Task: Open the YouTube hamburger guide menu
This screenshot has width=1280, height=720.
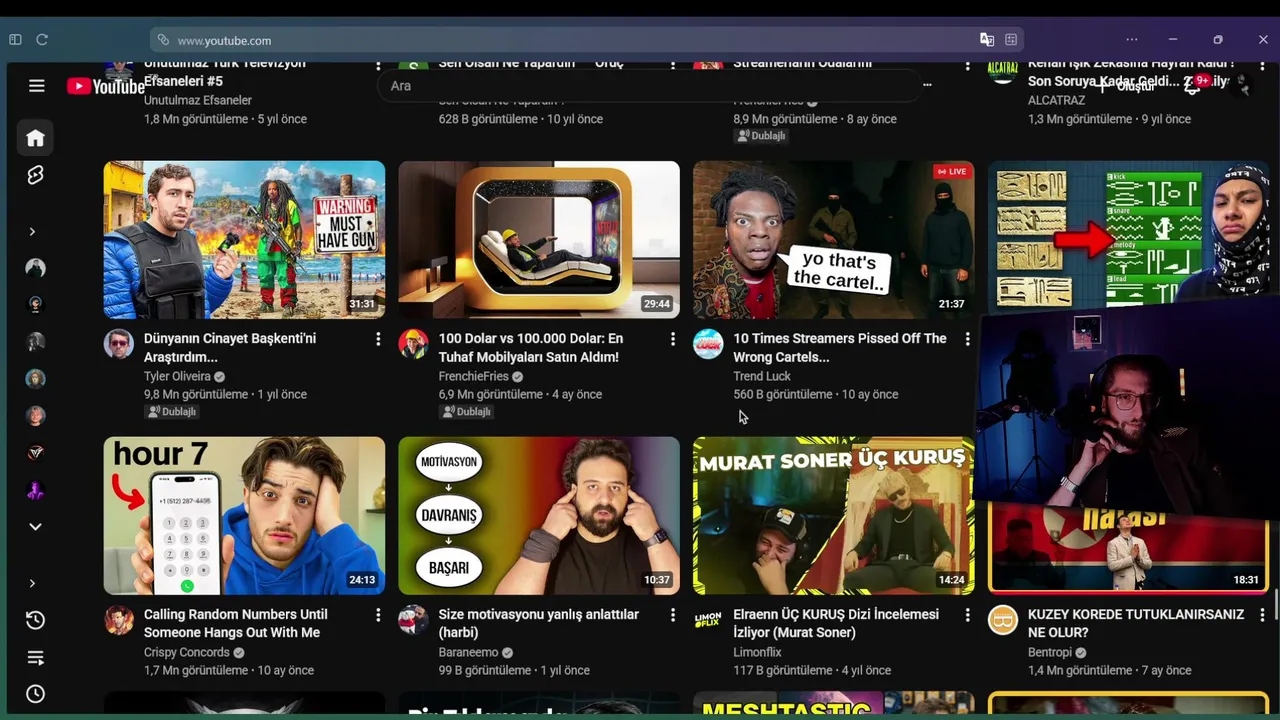Action: click(x=37, y=86)
